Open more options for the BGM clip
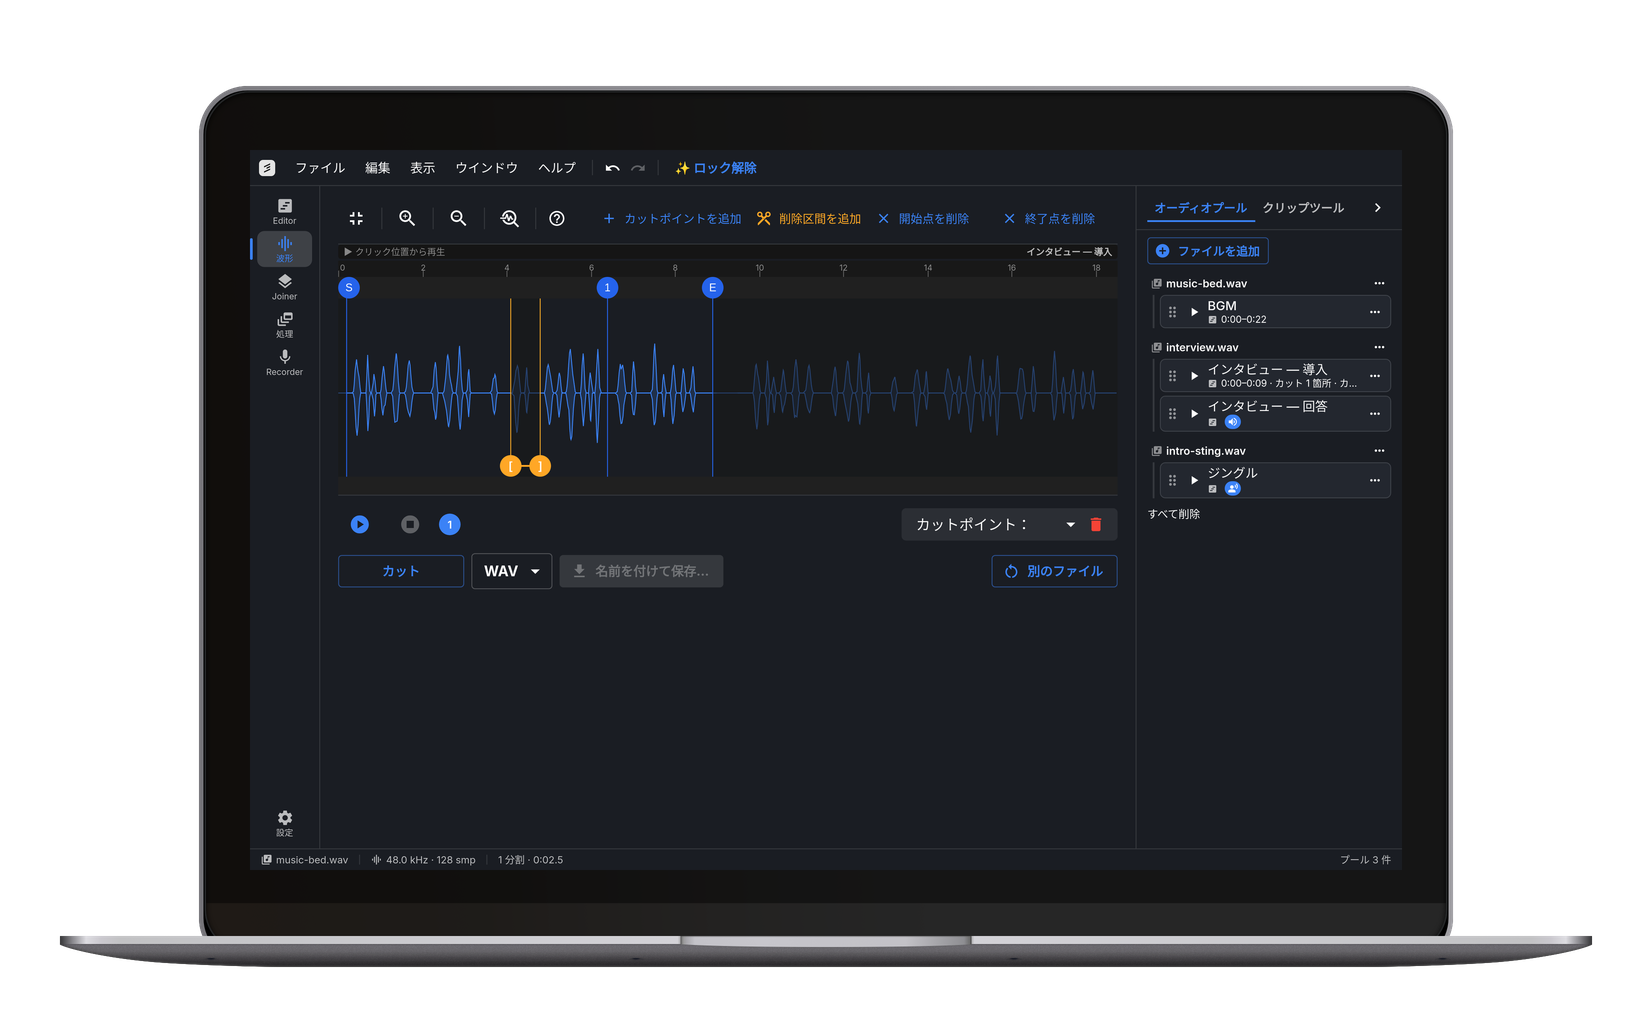This screenshot has width=1652, height=1020. point(1375,312)
